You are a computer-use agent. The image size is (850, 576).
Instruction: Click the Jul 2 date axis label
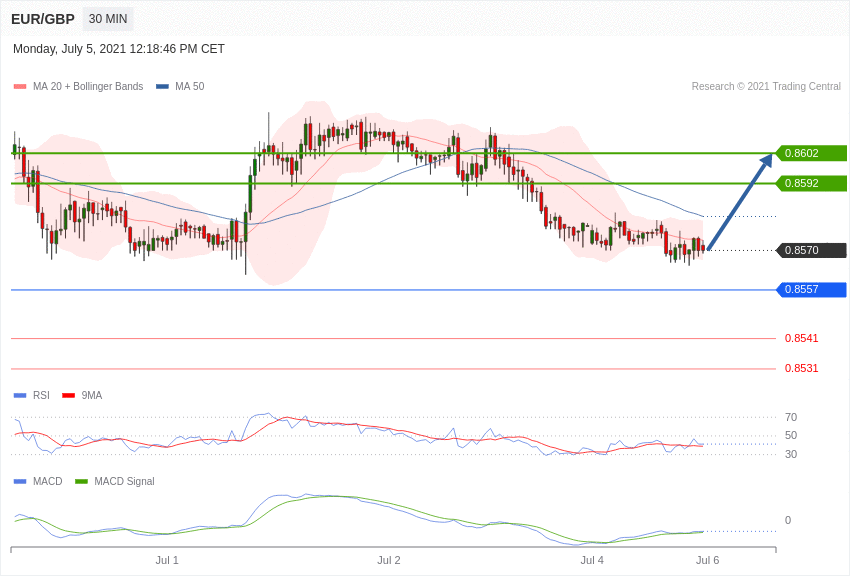pyautogui.click(x=389, y=560)
